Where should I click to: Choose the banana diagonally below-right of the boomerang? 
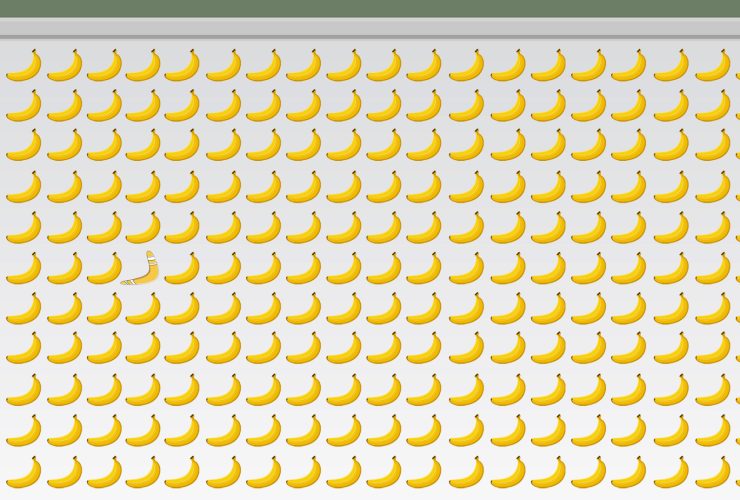(182, 308)
